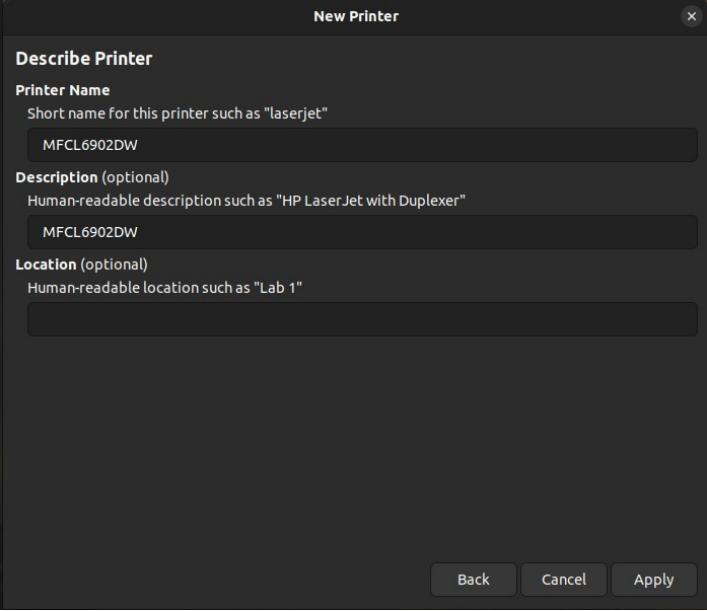
Task: Click the word "optional" beside Description
Action: pyautogui.click(x=135, y=177)
